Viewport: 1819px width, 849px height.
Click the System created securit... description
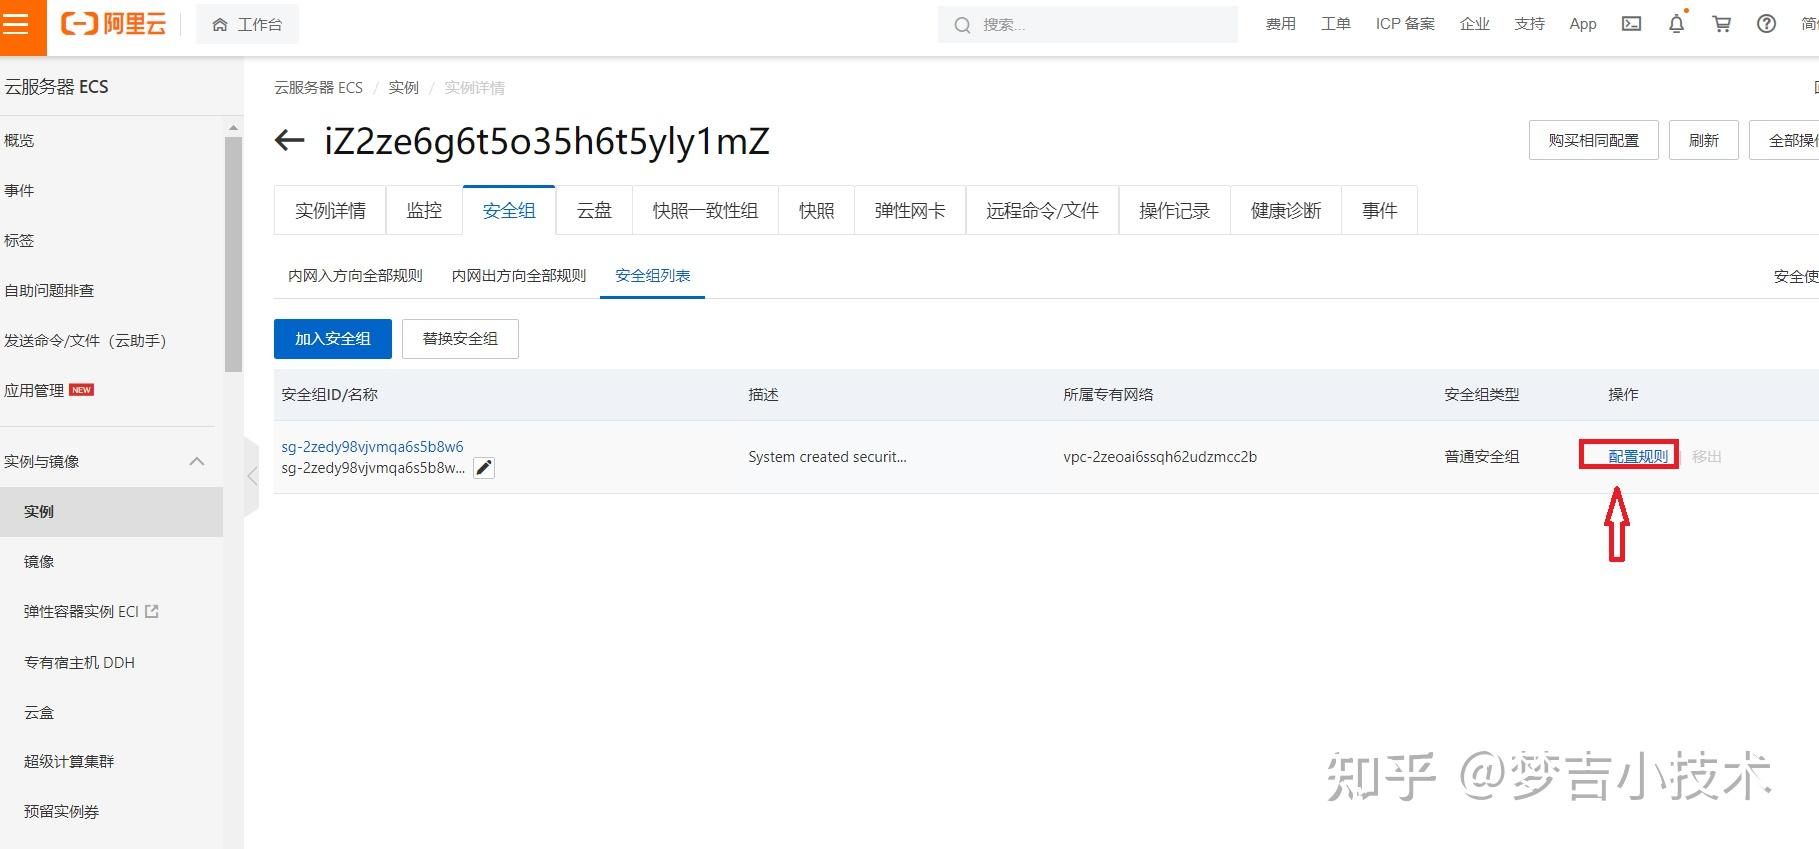click(827, 457)
